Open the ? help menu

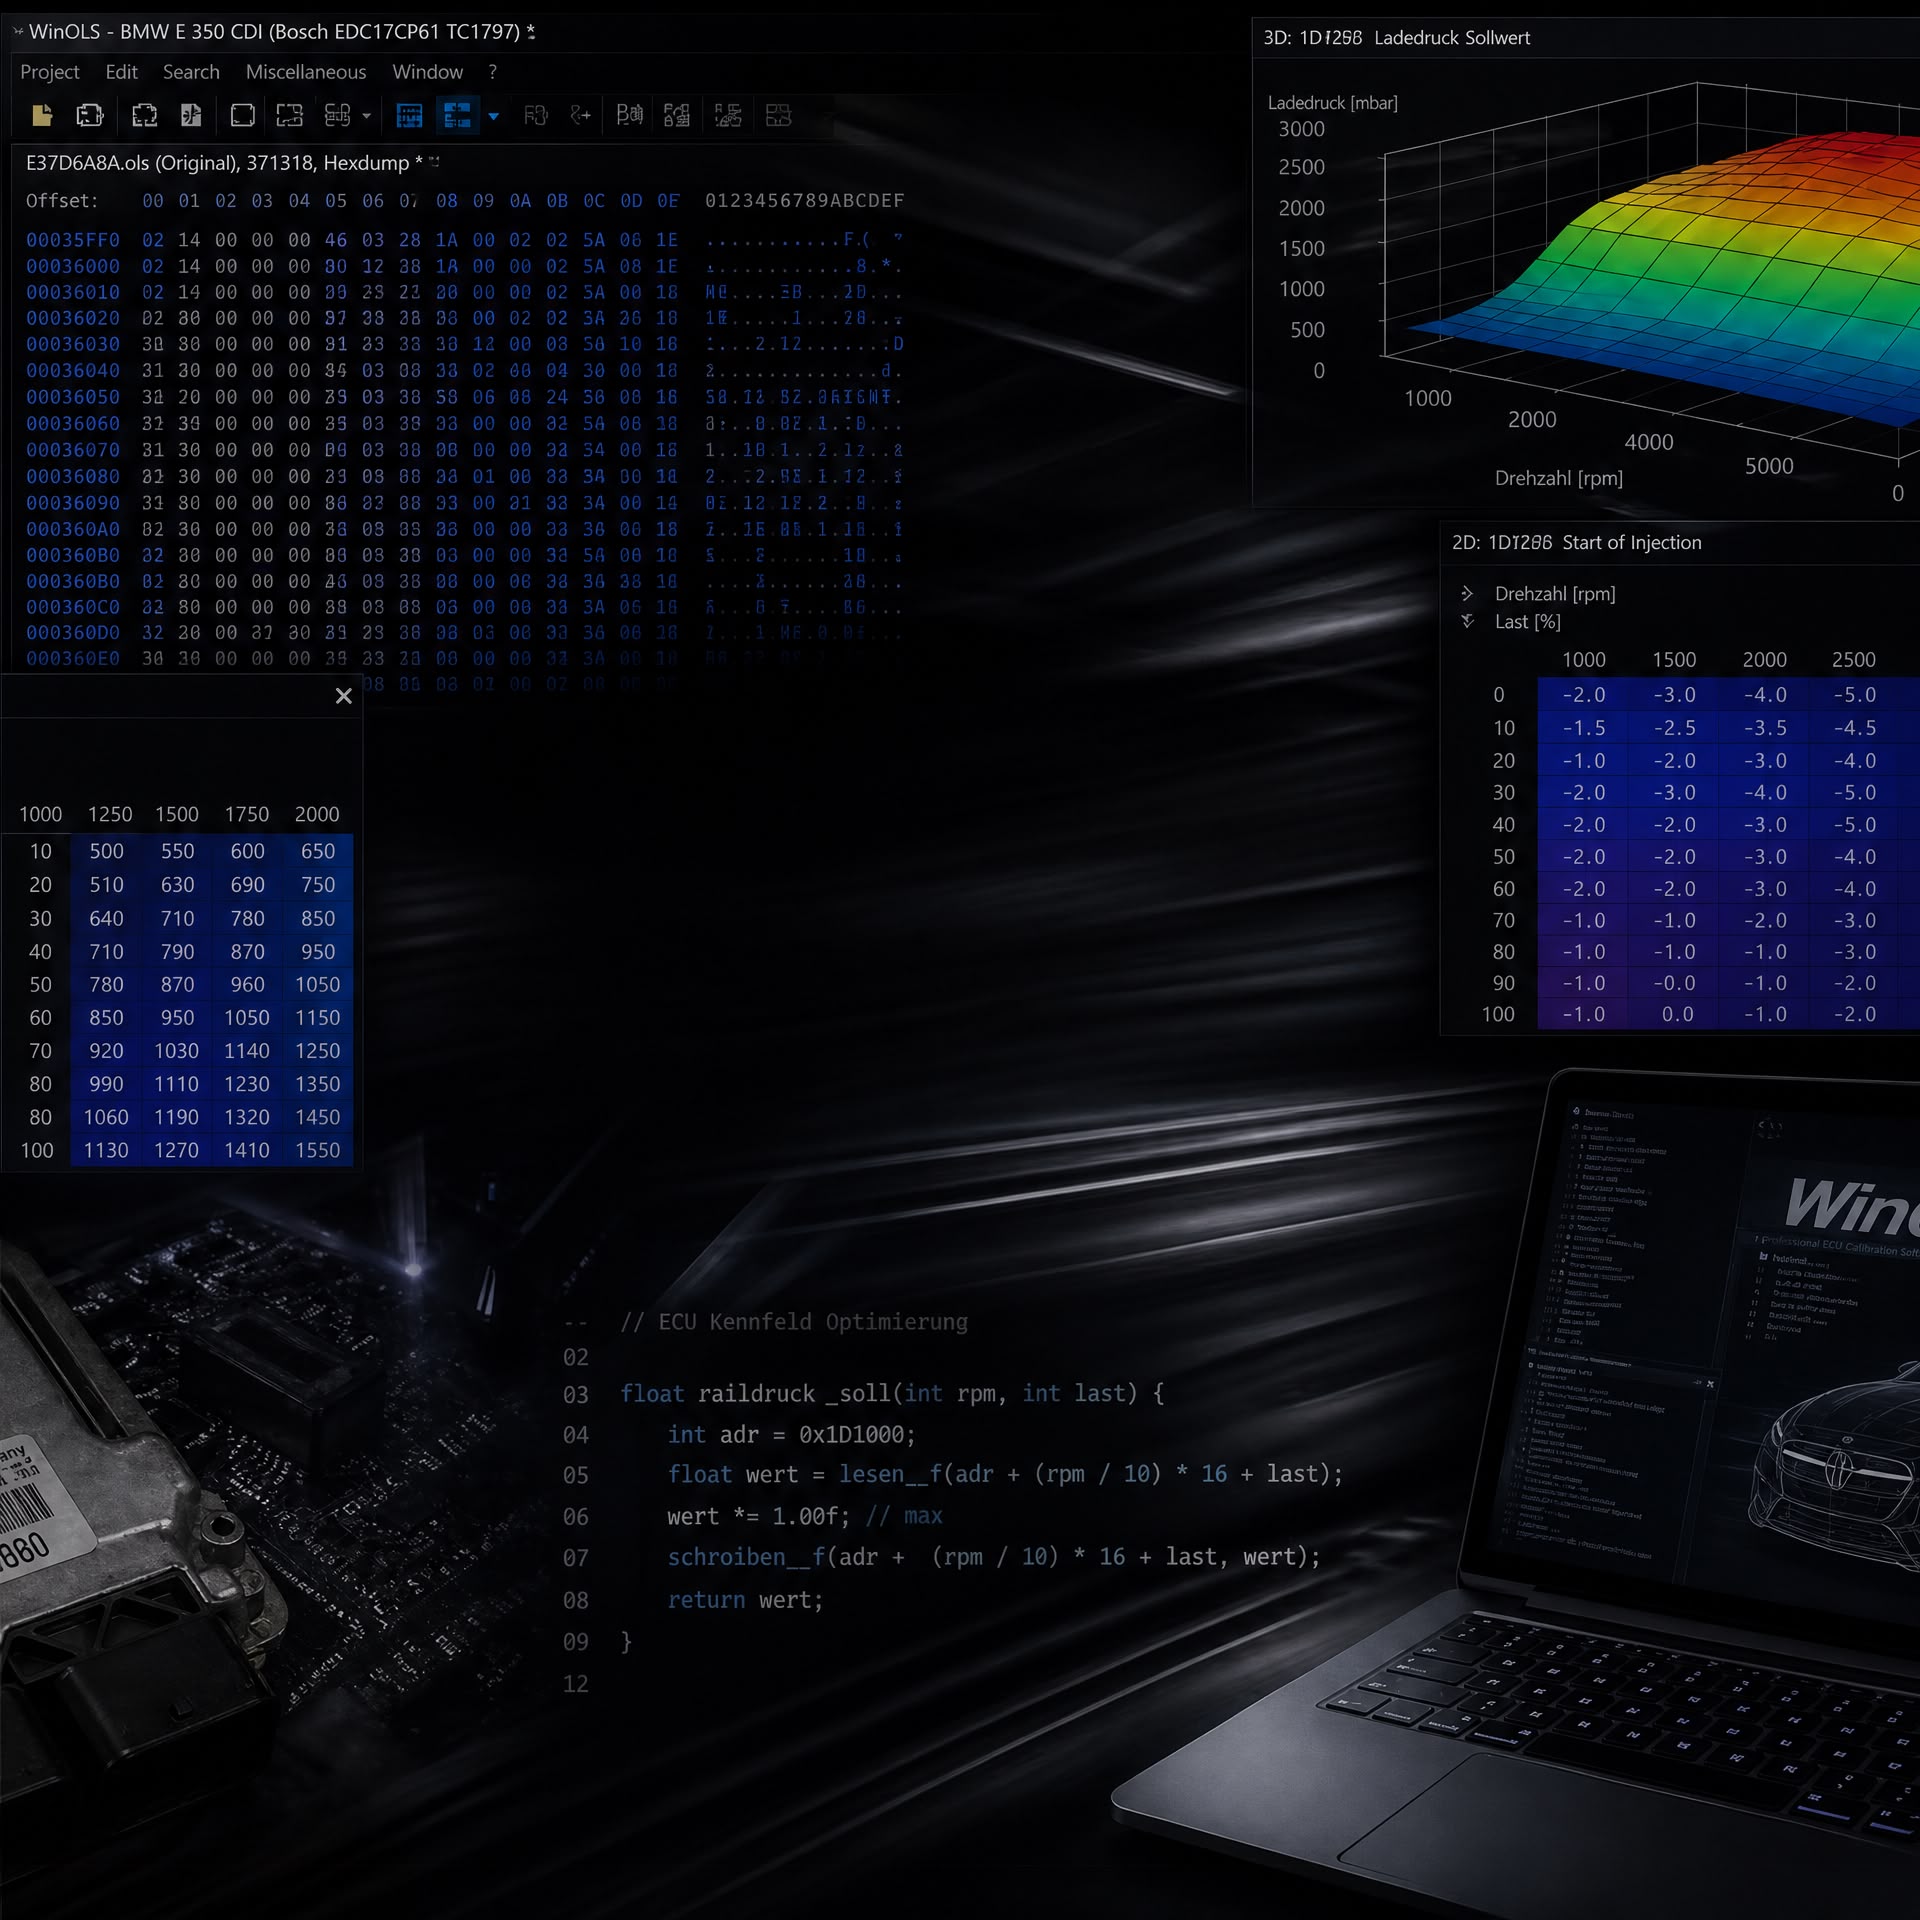click(x=492, y=72)
